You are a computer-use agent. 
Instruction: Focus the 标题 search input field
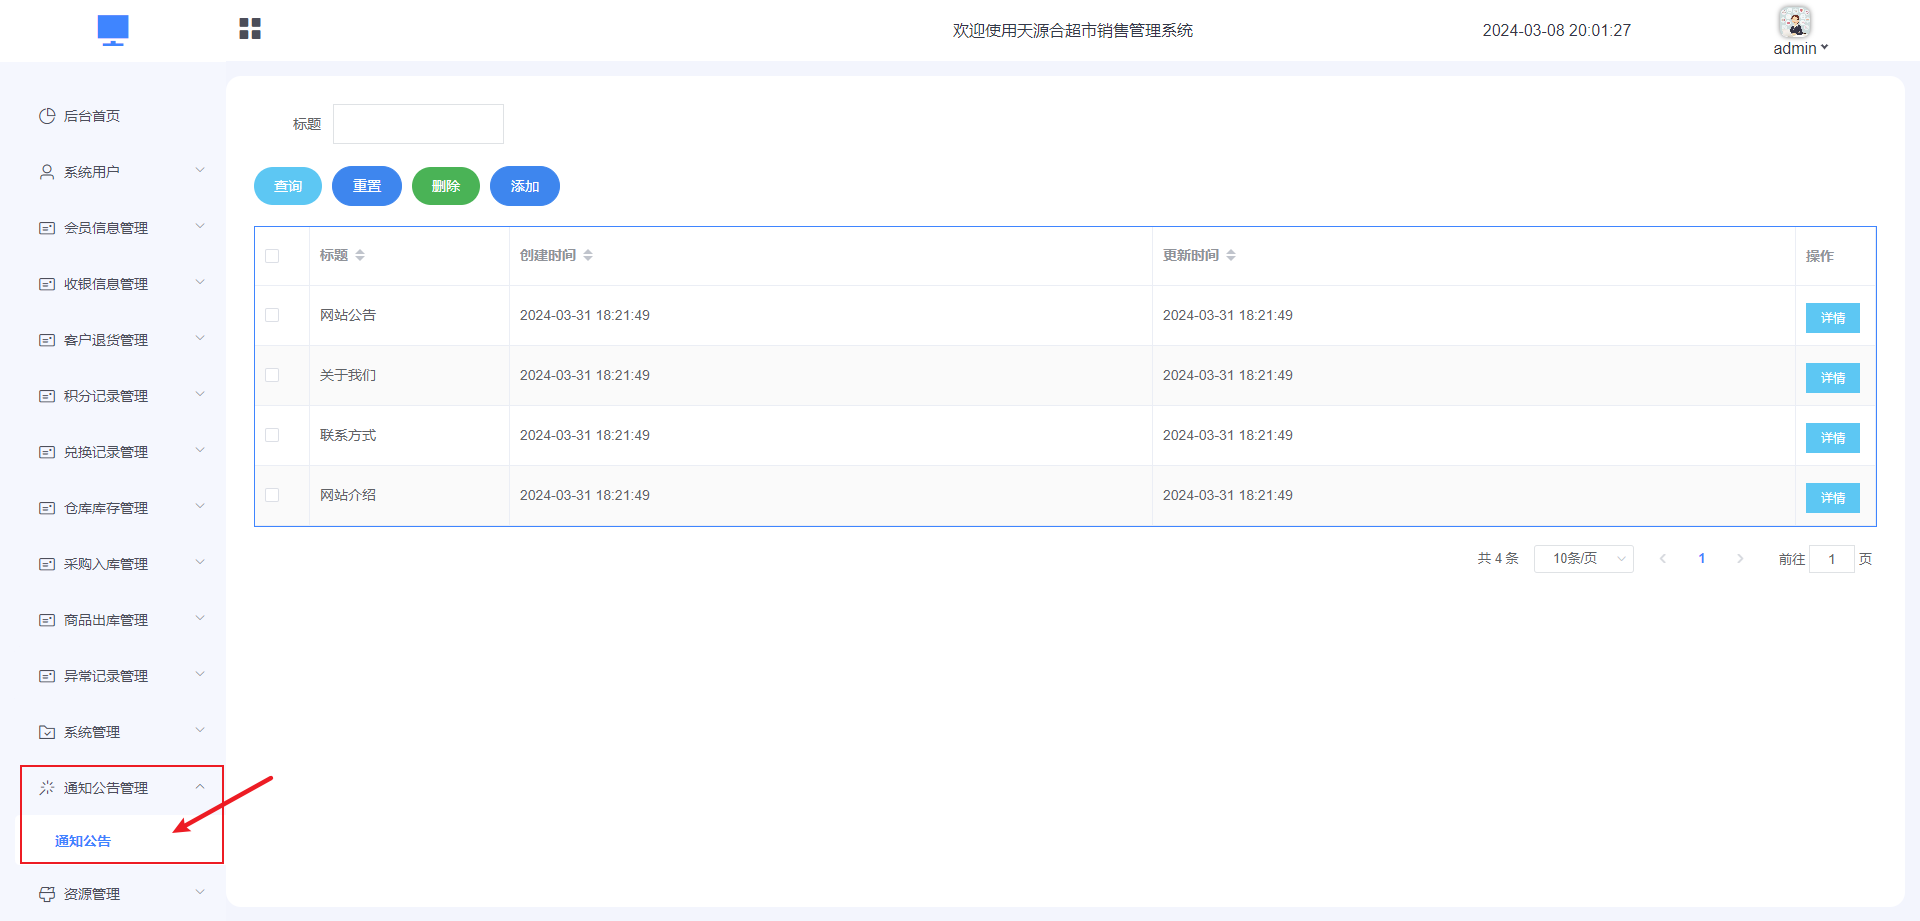(418, 124)
